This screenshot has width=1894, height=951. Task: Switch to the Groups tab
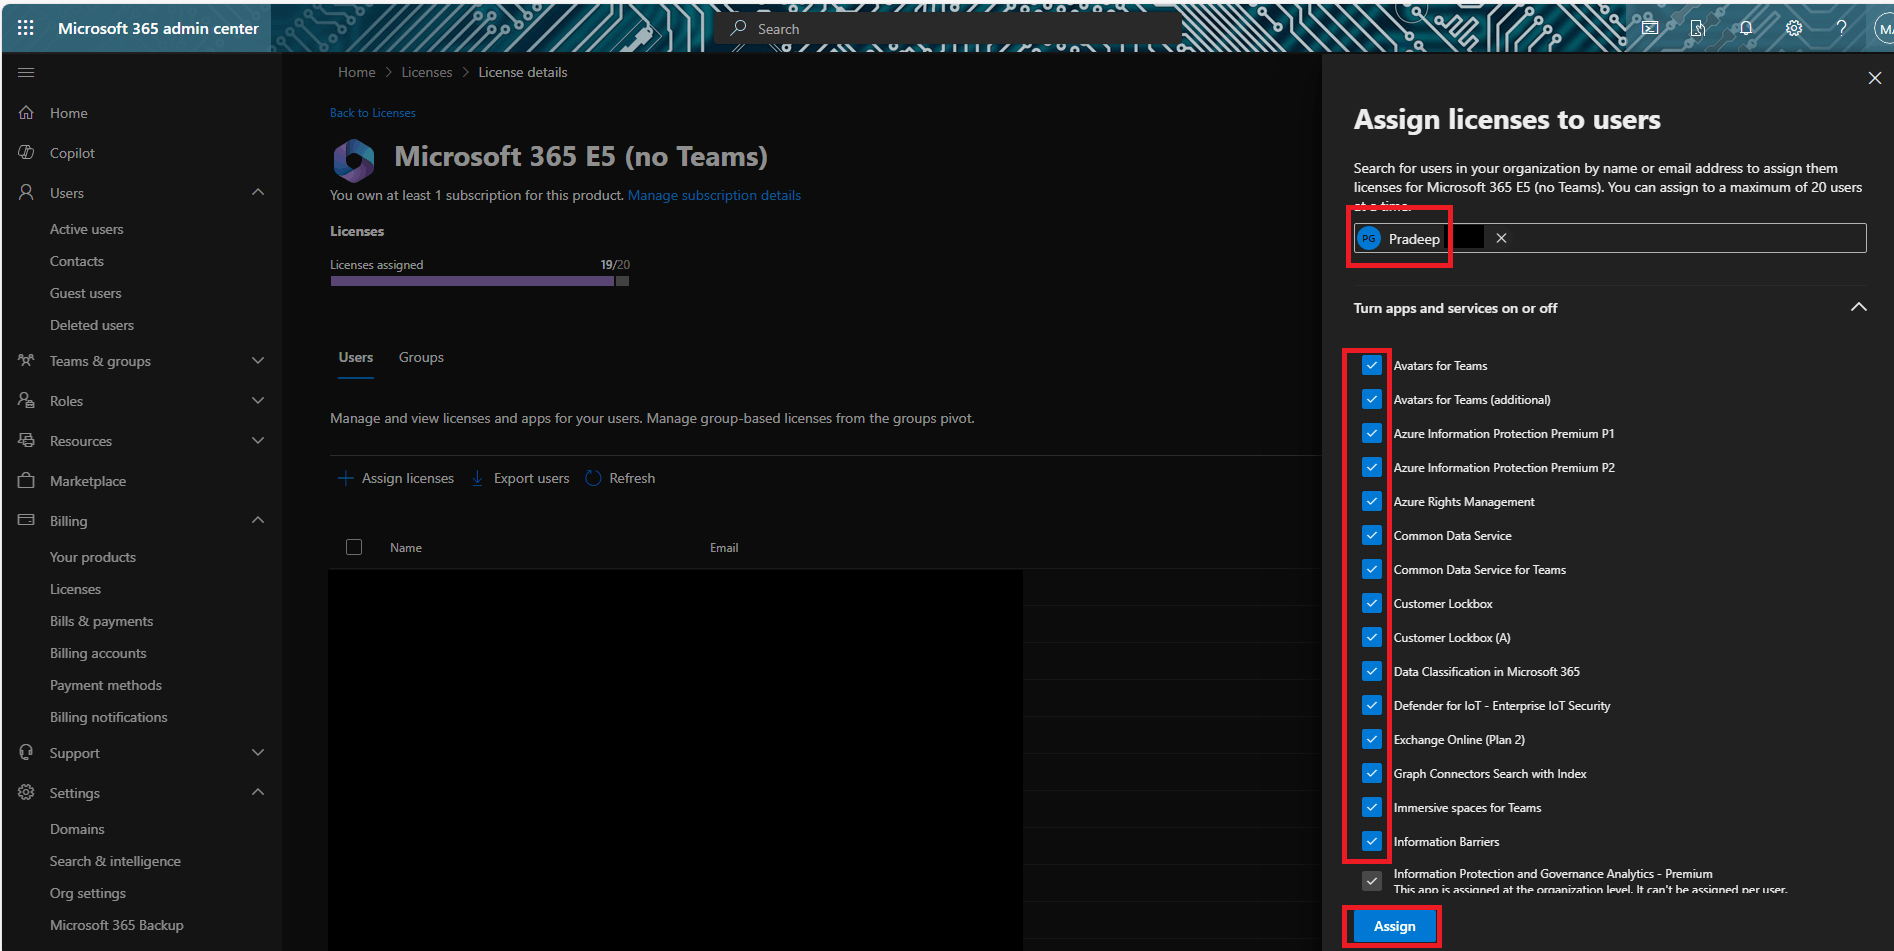click(x=421, y=357)
